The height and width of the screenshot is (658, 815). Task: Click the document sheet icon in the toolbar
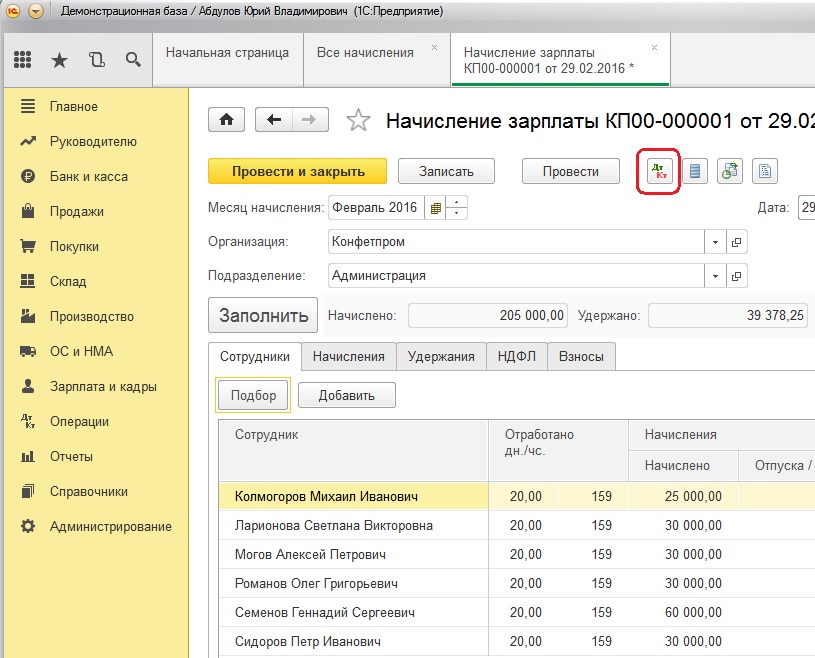[765, 171]
